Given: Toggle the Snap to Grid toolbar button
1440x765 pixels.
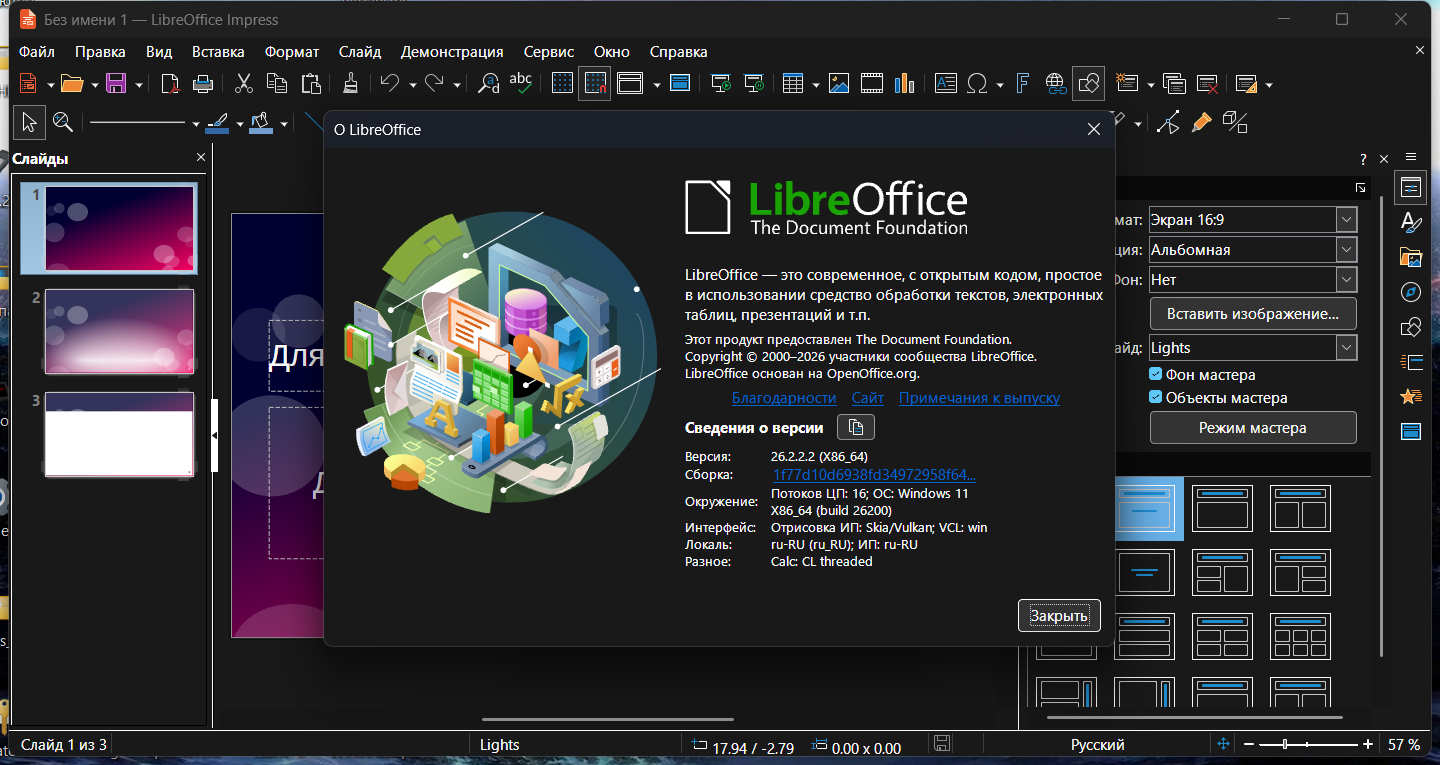Looking at the screenshot, I should click(x=595, y=84).
